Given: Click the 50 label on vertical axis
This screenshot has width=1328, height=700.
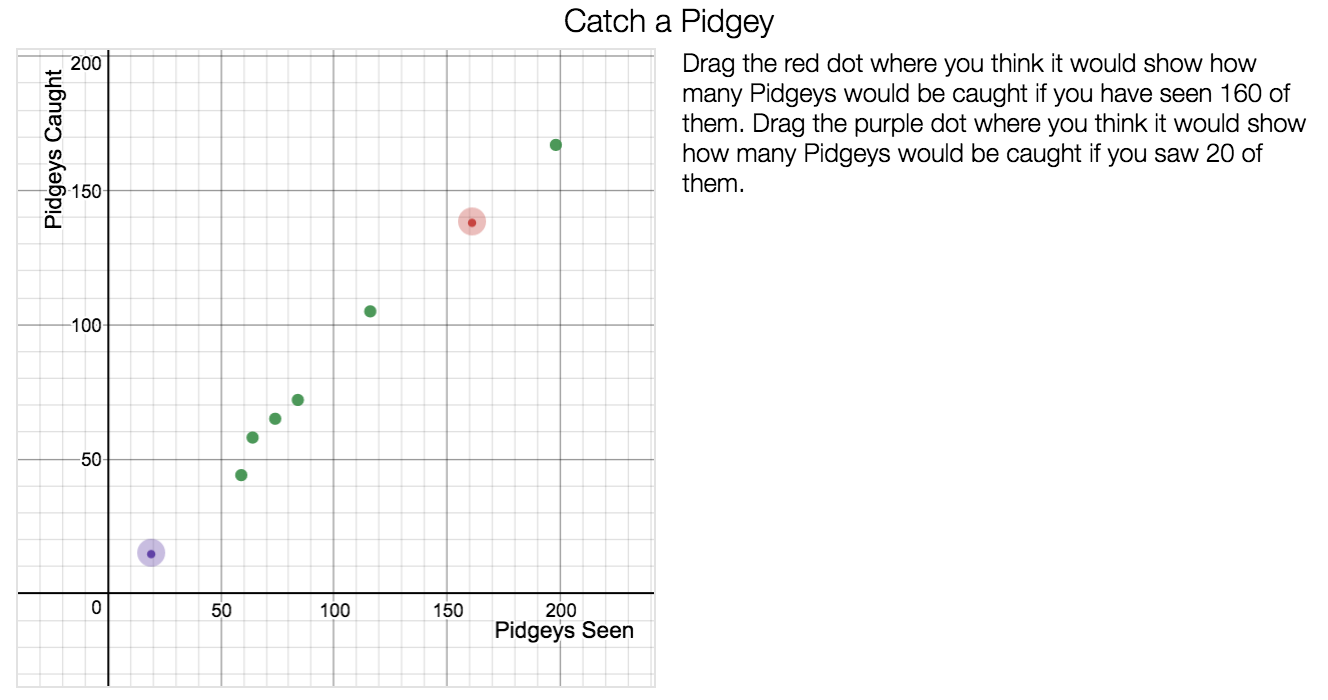Looking at the screenshot, I should [91, 460].
